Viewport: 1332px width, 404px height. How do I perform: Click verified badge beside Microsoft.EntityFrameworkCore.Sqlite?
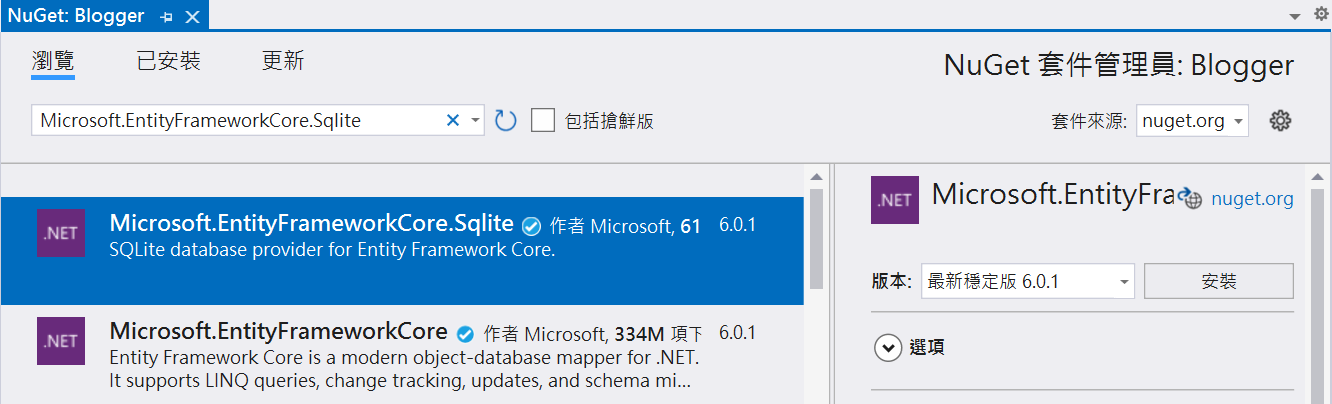tap(533, 226)
